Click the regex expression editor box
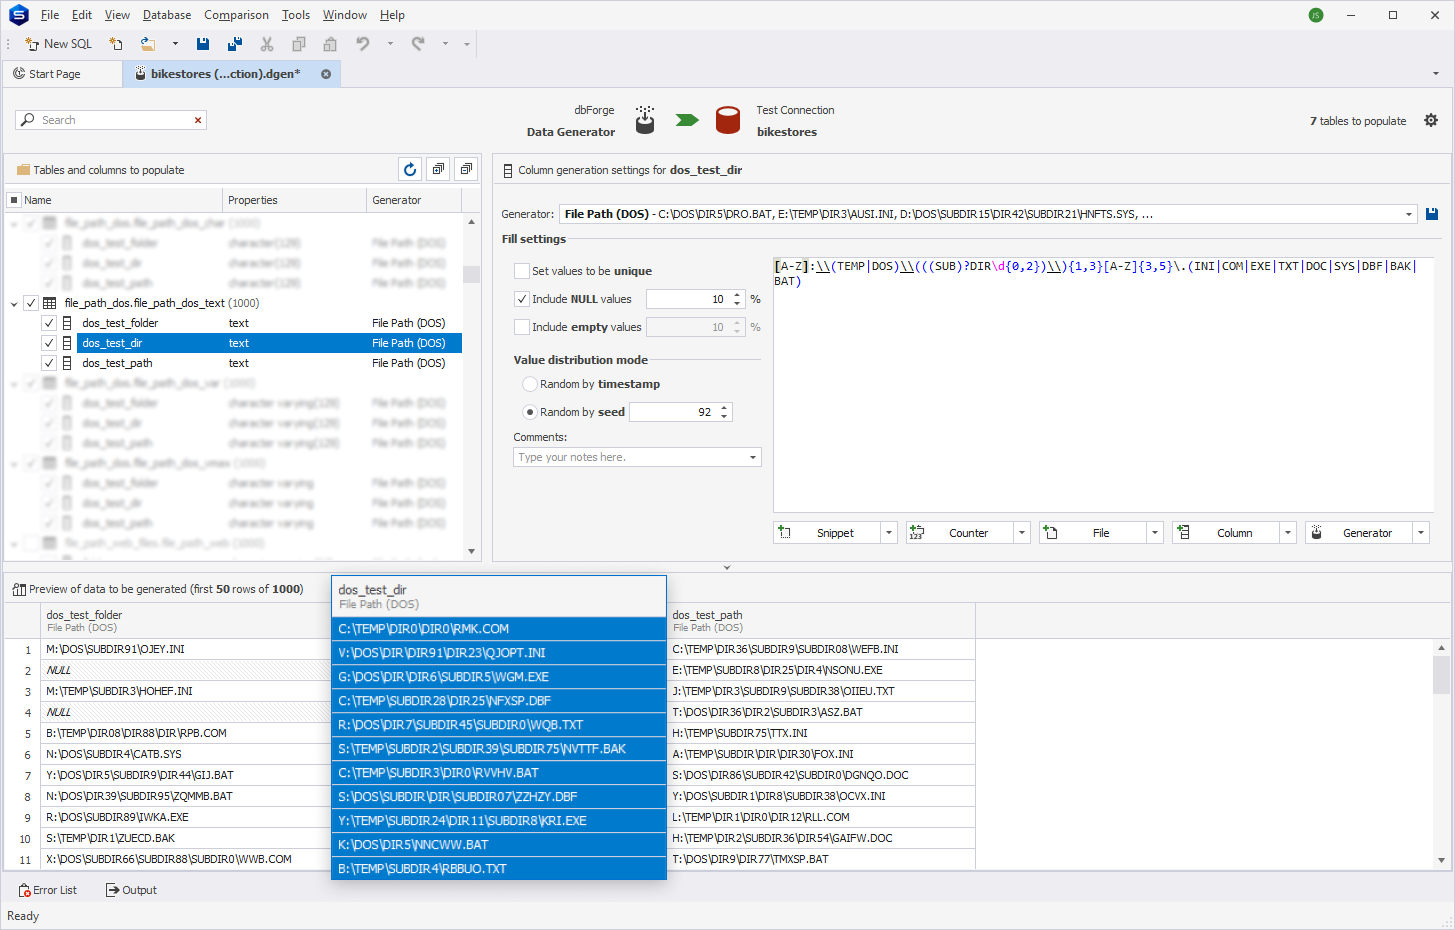The width and height of the screenshot is (1455, 930). click(x=1103, y=385)
